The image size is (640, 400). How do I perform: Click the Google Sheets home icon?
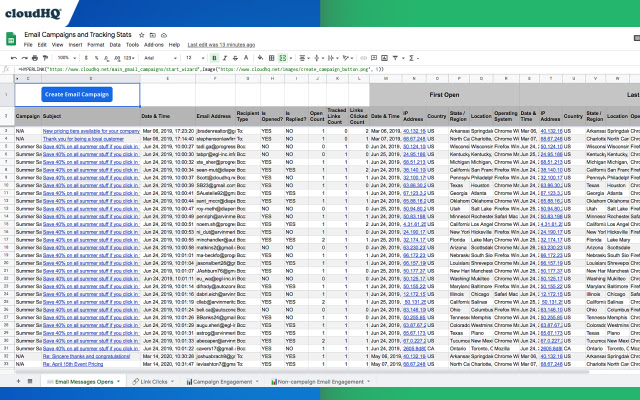coord(10,38)
